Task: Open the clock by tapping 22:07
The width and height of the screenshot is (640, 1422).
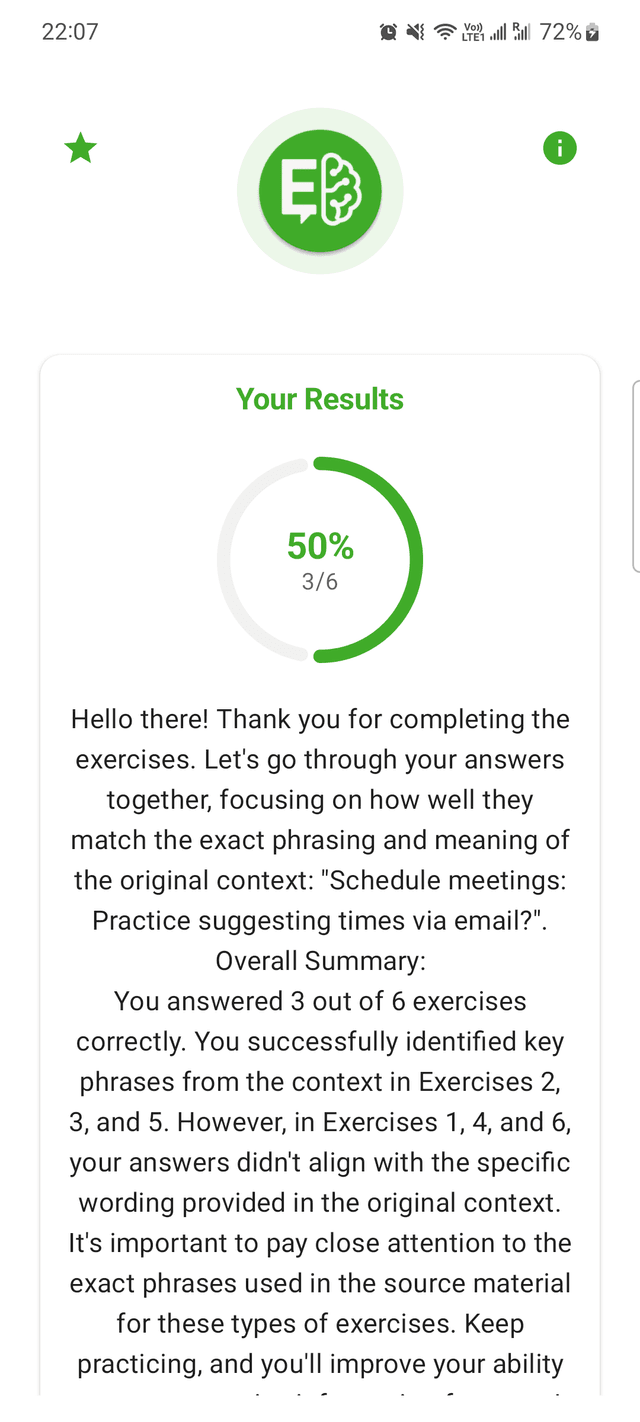Action: tap(70, 31)
